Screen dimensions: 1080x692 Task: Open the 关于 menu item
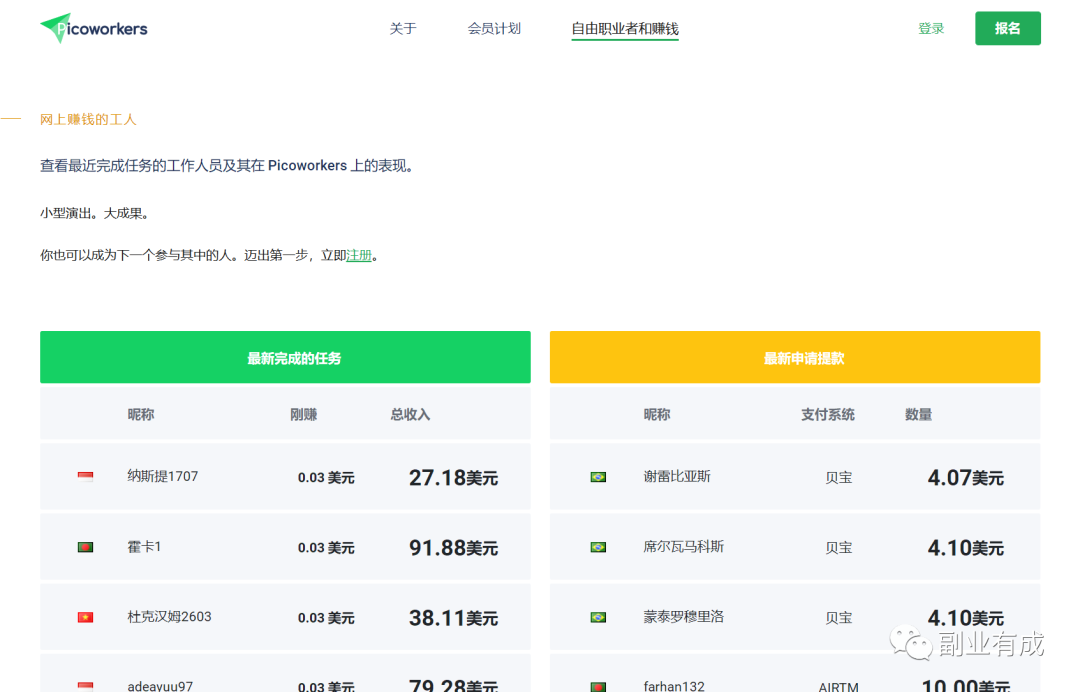click(403, 29)
